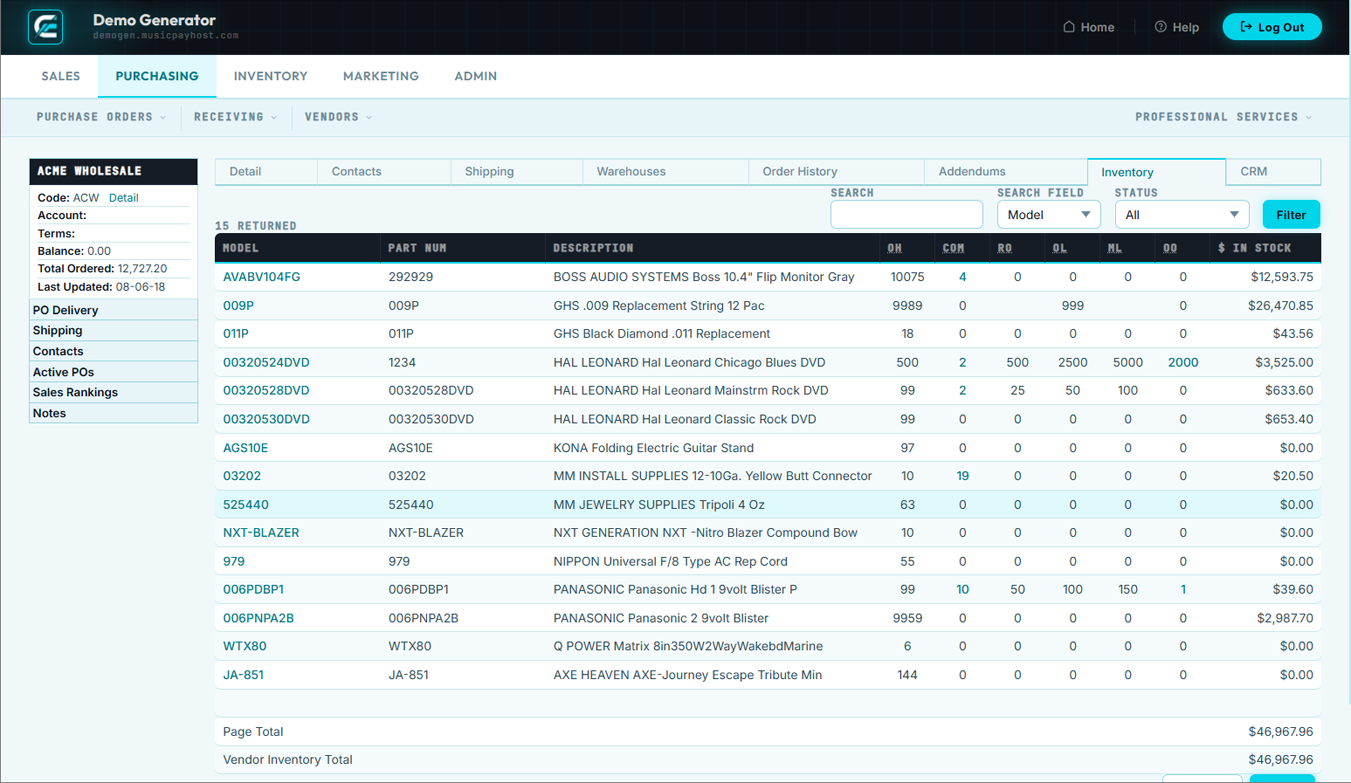Click committed quantity 4 for AVABV104FG
Viewport: 1351px width, 783px height.
click(963, 277)
